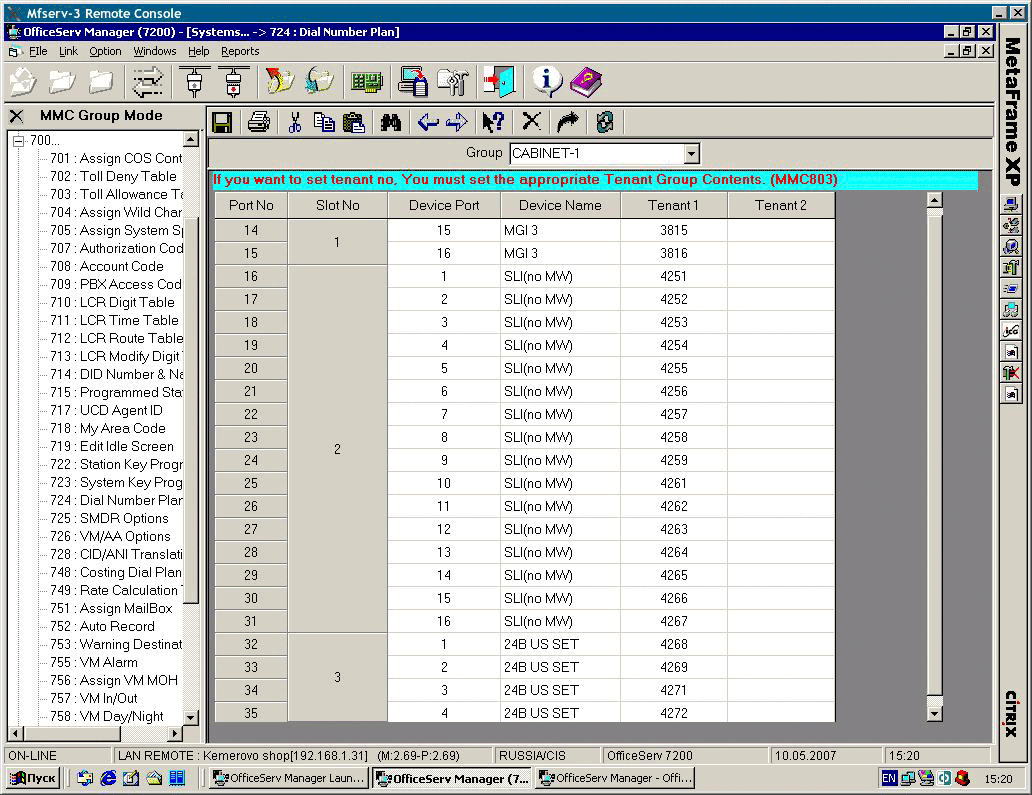The height and width of the screenshot is (795, 1032).
Task: Switch to OfficeServ Manager Laun... taskbar window
Action: tap(289, 779)
